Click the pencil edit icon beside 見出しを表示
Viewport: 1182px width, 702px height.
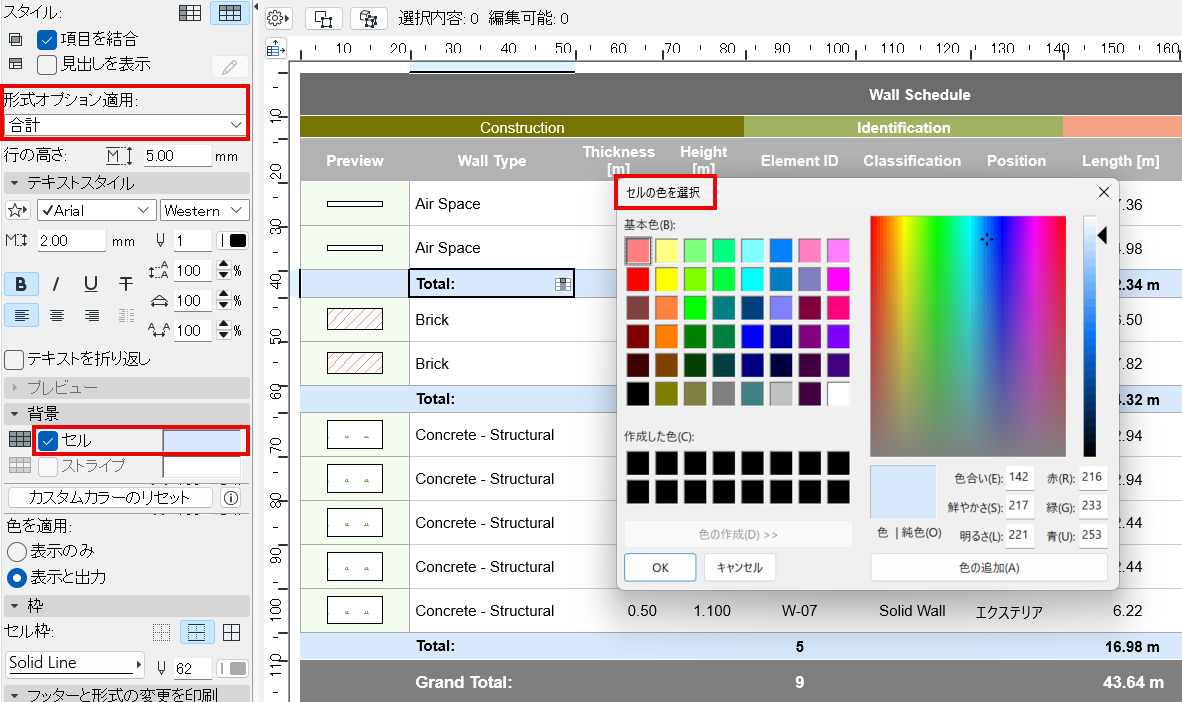[x=230, y=66]
